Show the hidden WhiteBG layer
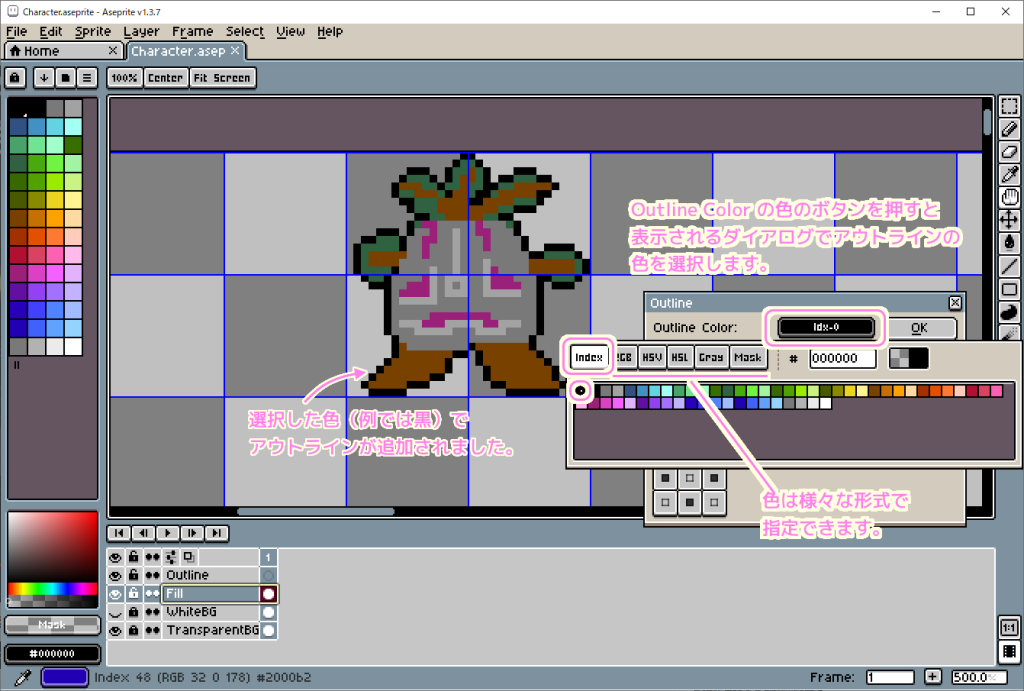The height and width of the screenshot is (691, 1024). pos(116,612)
